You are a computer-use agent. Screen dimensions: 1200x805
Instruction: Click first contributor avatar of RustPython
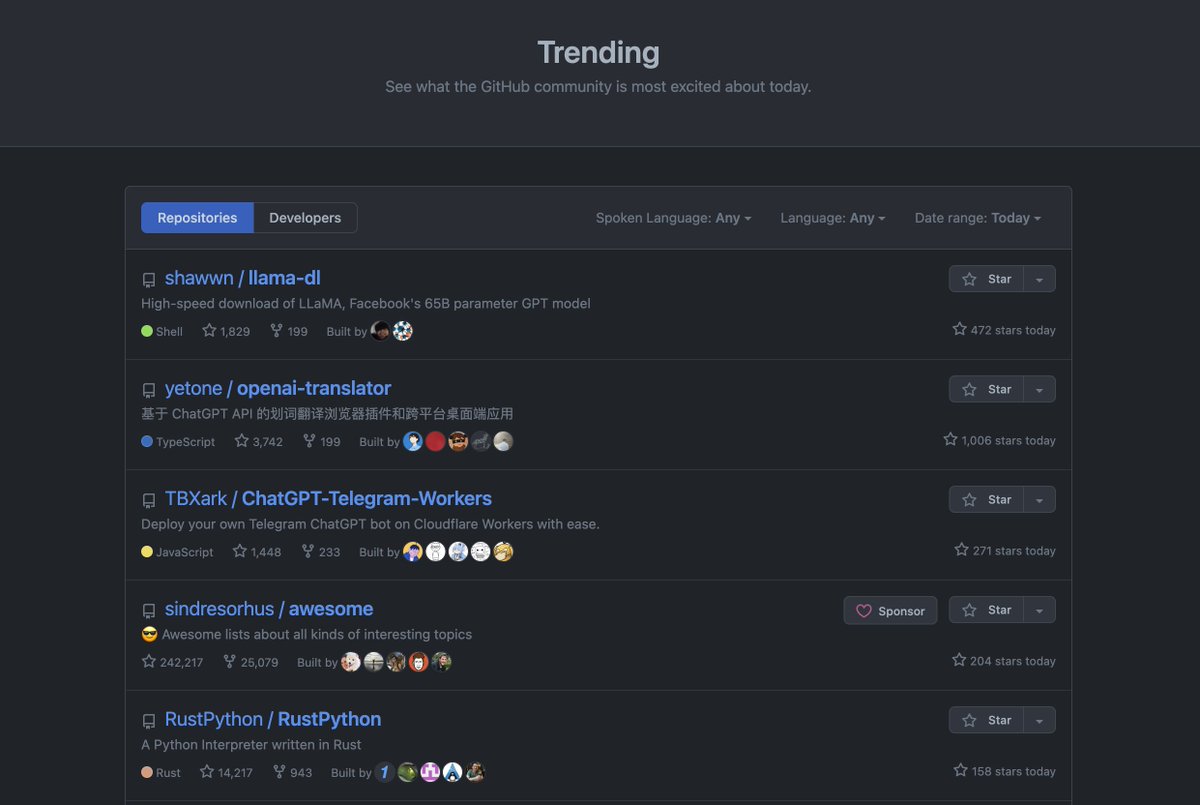[385, 772]
